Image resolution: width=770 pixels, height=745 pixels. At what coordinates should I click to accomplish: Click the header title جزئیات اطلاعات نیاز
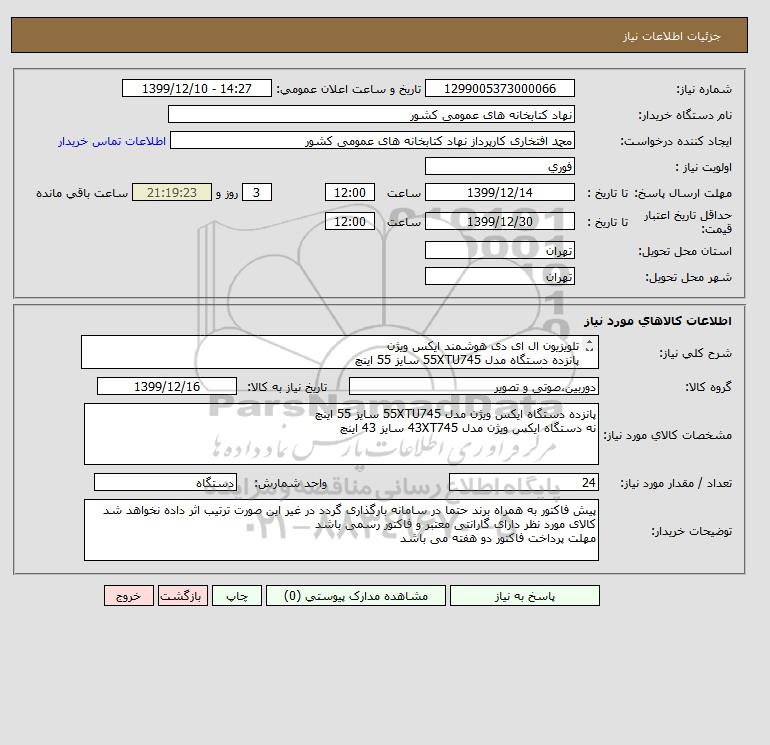(x=671, y=36)
